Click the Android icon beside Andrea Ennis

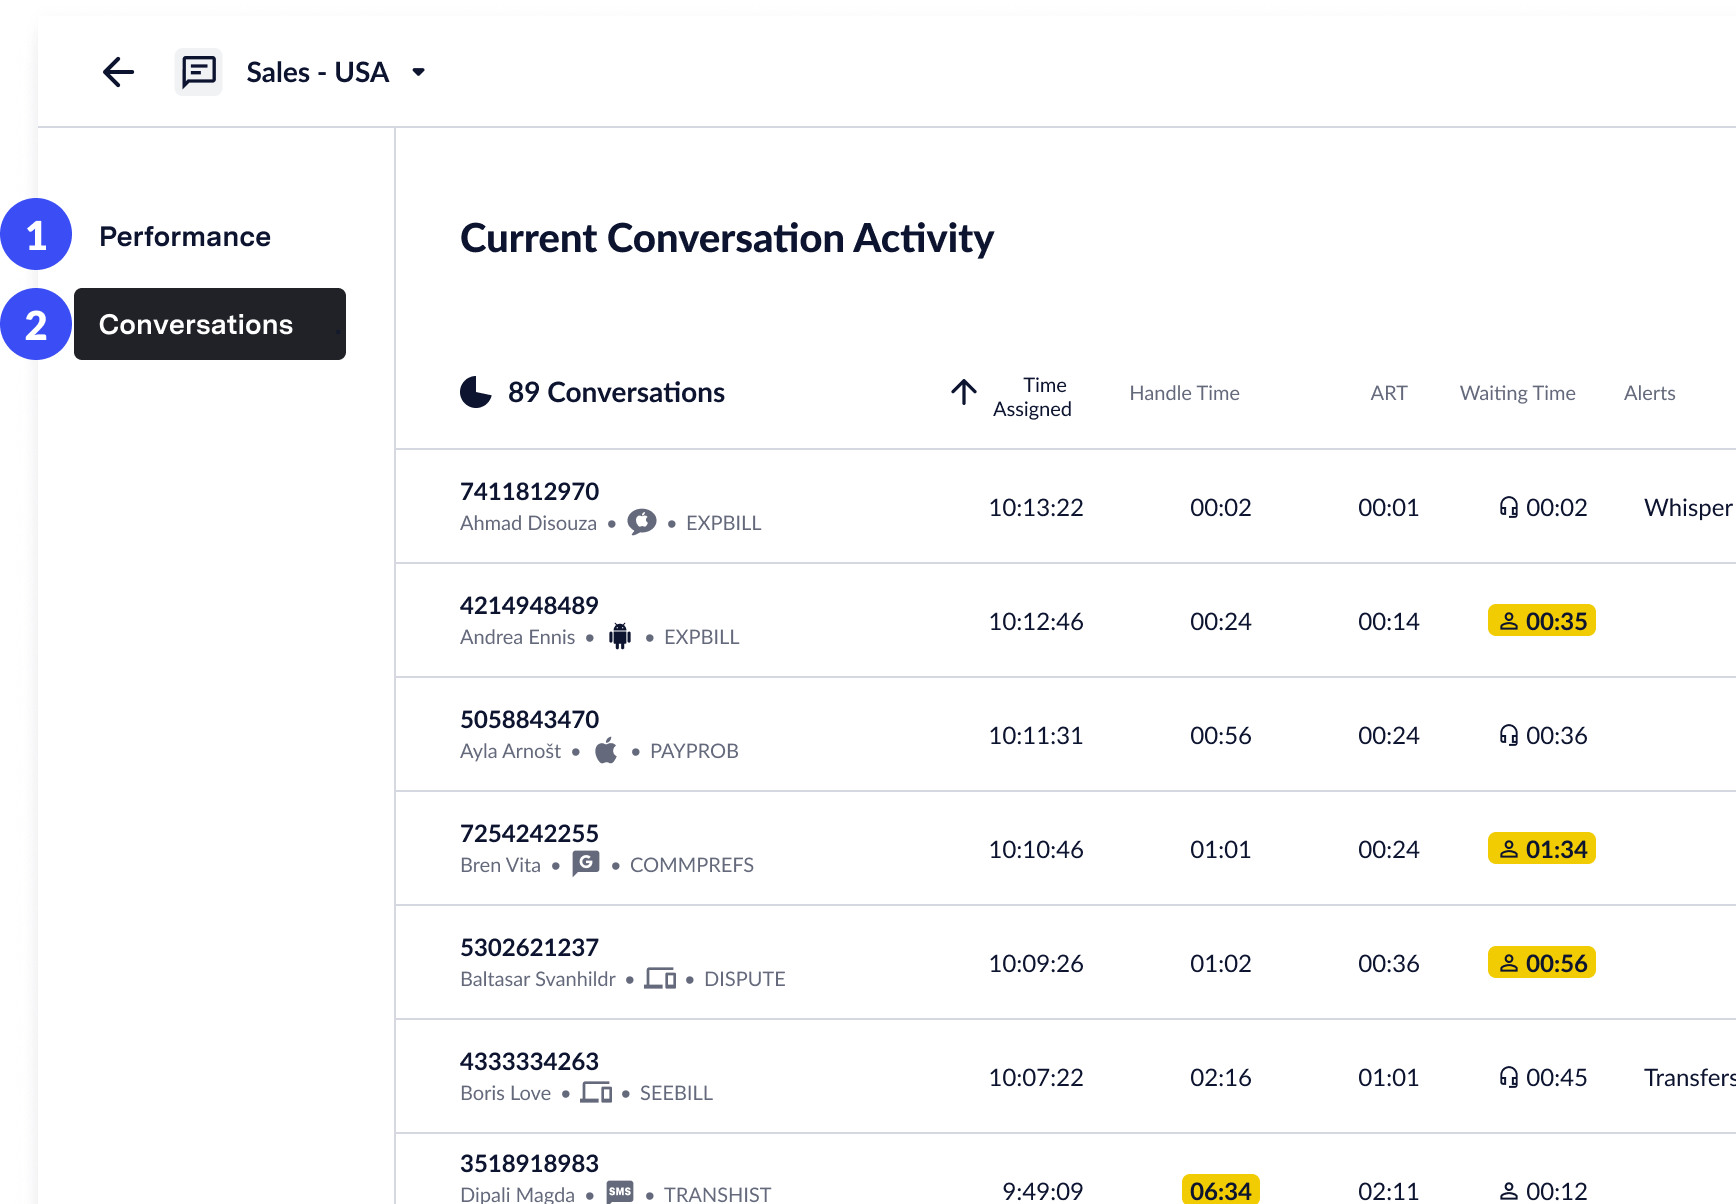pyautogui.click(x=620, y=636)
